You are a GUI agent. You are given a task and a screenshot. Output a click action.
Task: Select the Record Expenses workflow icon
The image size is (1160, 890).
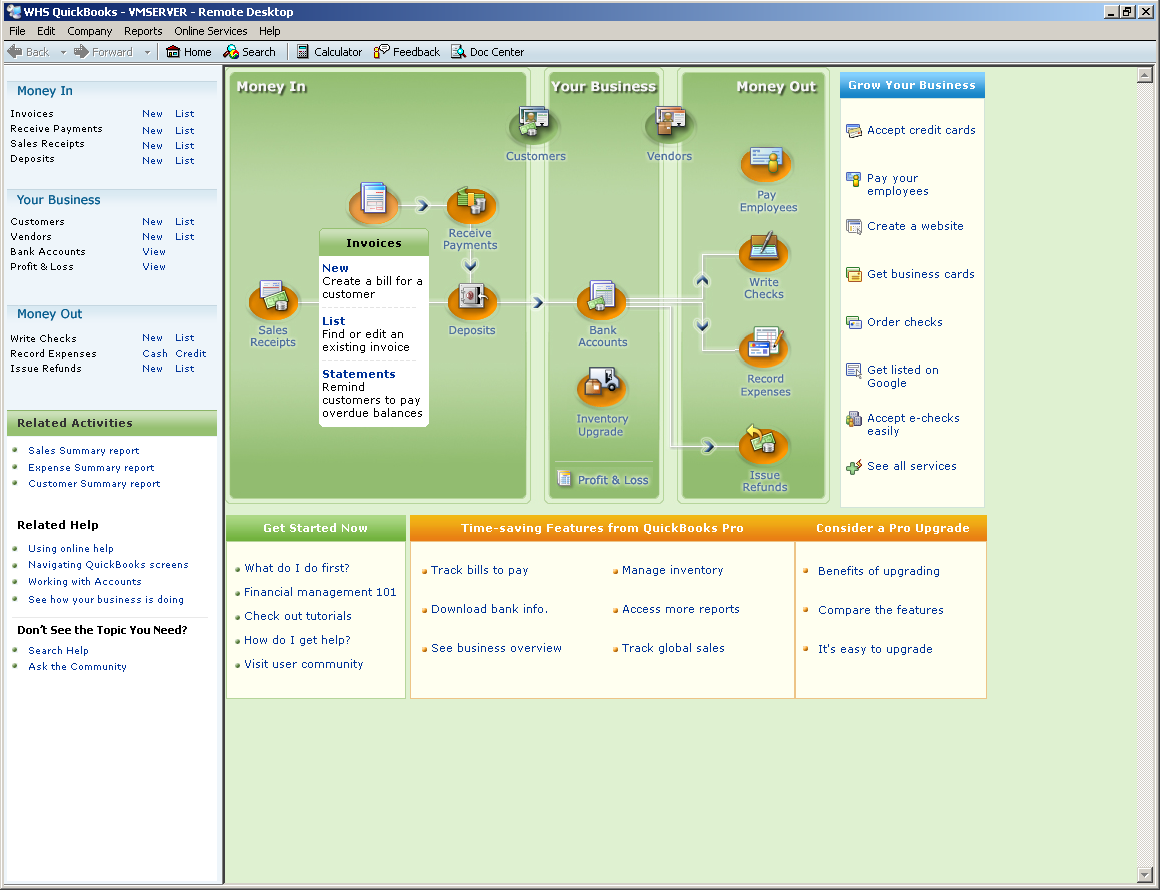[764, 347]
